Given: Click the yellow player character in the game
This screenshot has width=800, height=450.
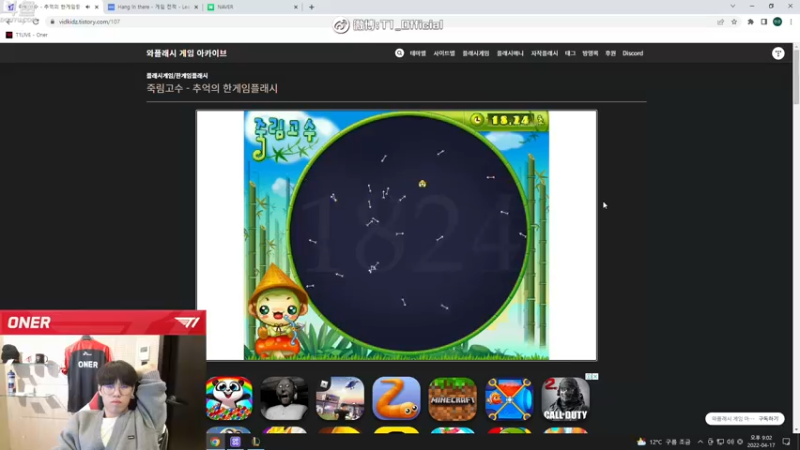Looking at the screenshot, I should pyautogui.click(x=422, y=184).
